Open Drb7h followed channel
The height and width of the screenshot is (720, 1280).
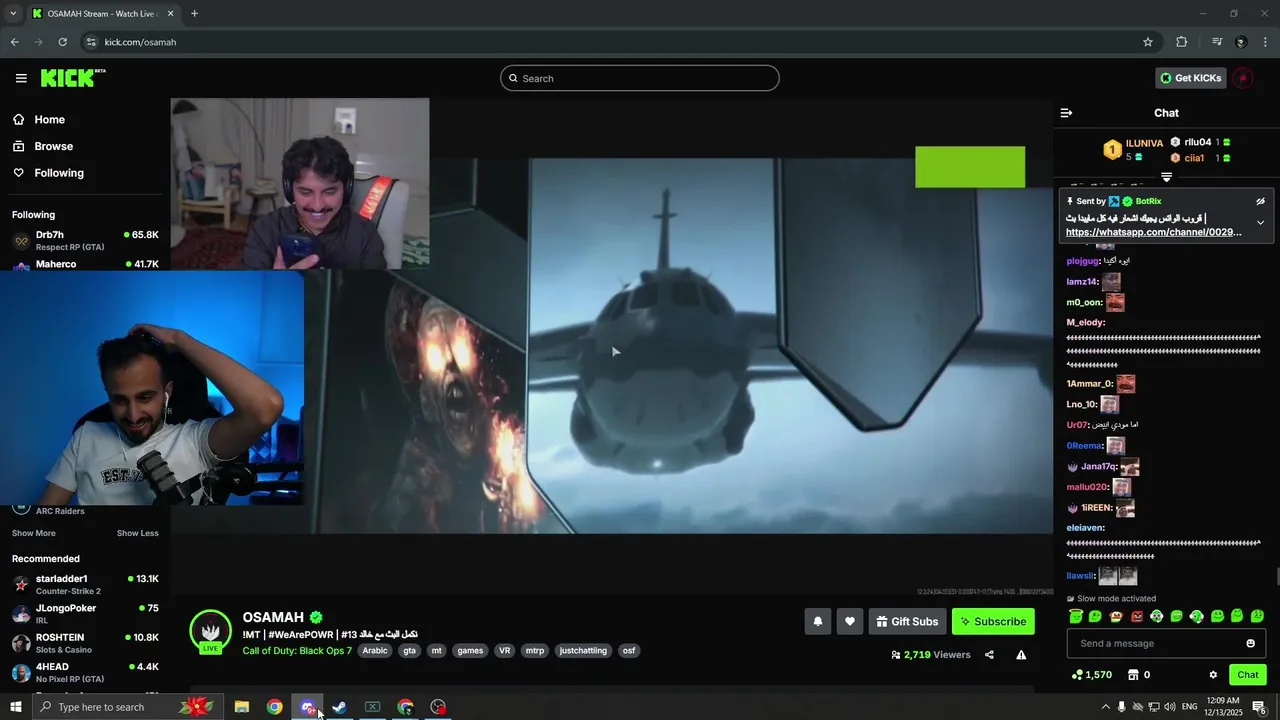coord(85,241)
